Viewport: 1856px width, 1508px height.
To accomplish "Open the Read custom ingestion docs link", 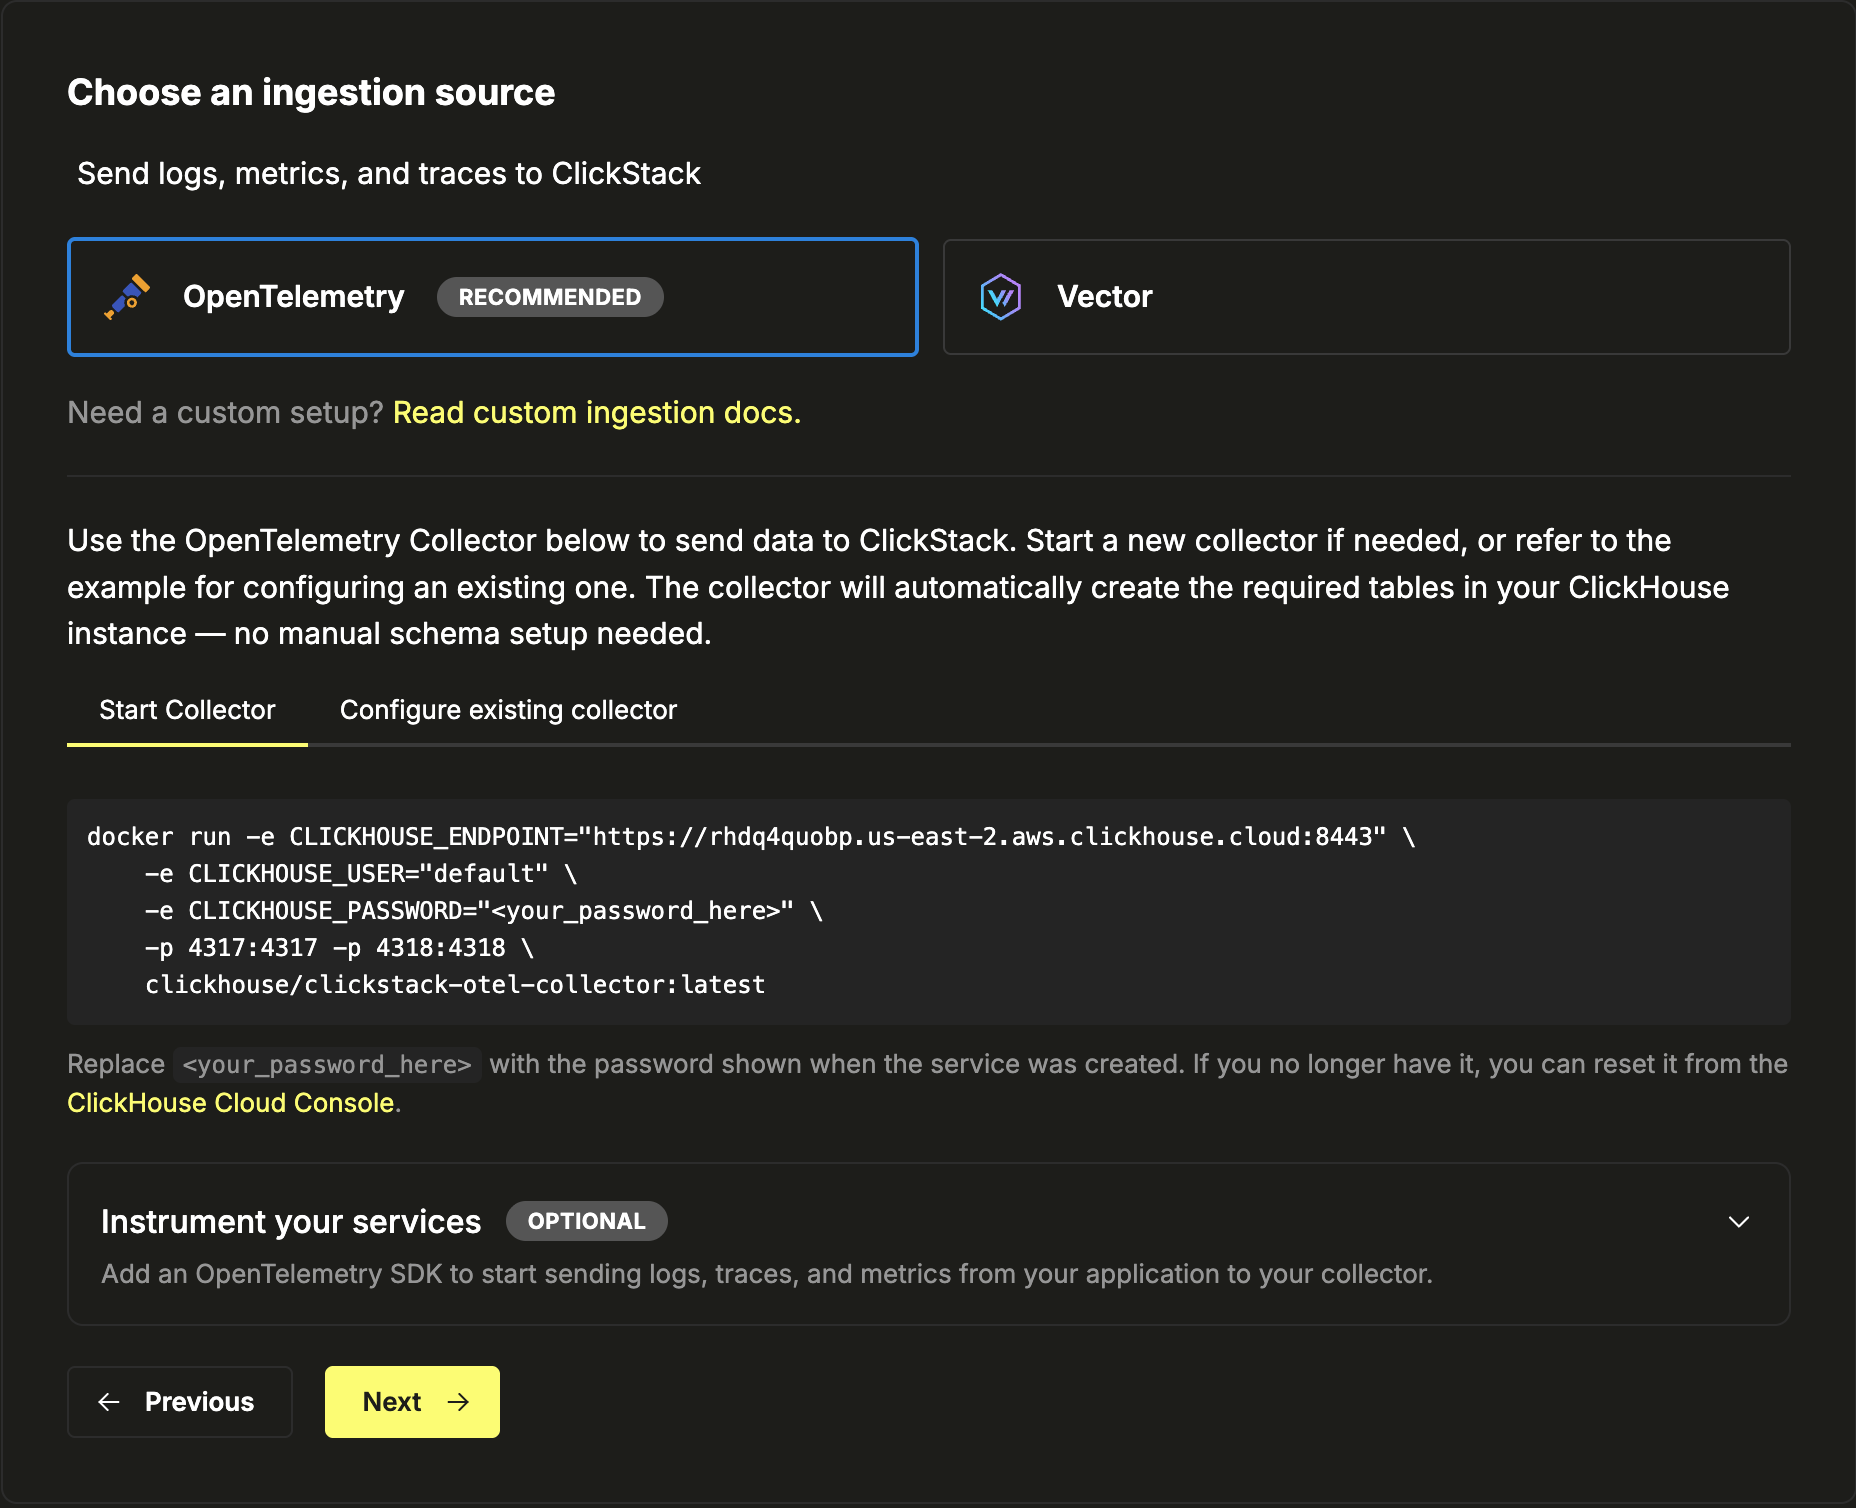I will click(x=597, y=413).
